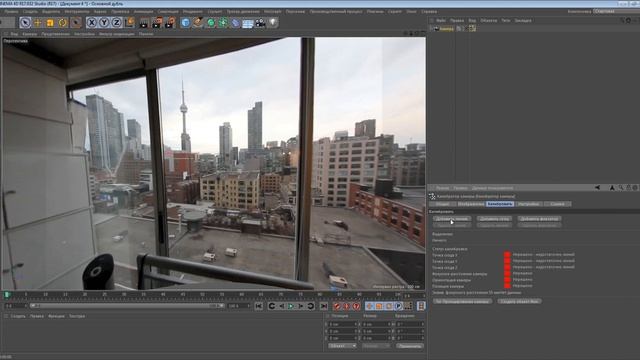Switch to the Изображение tab

[x=471, y=204]
